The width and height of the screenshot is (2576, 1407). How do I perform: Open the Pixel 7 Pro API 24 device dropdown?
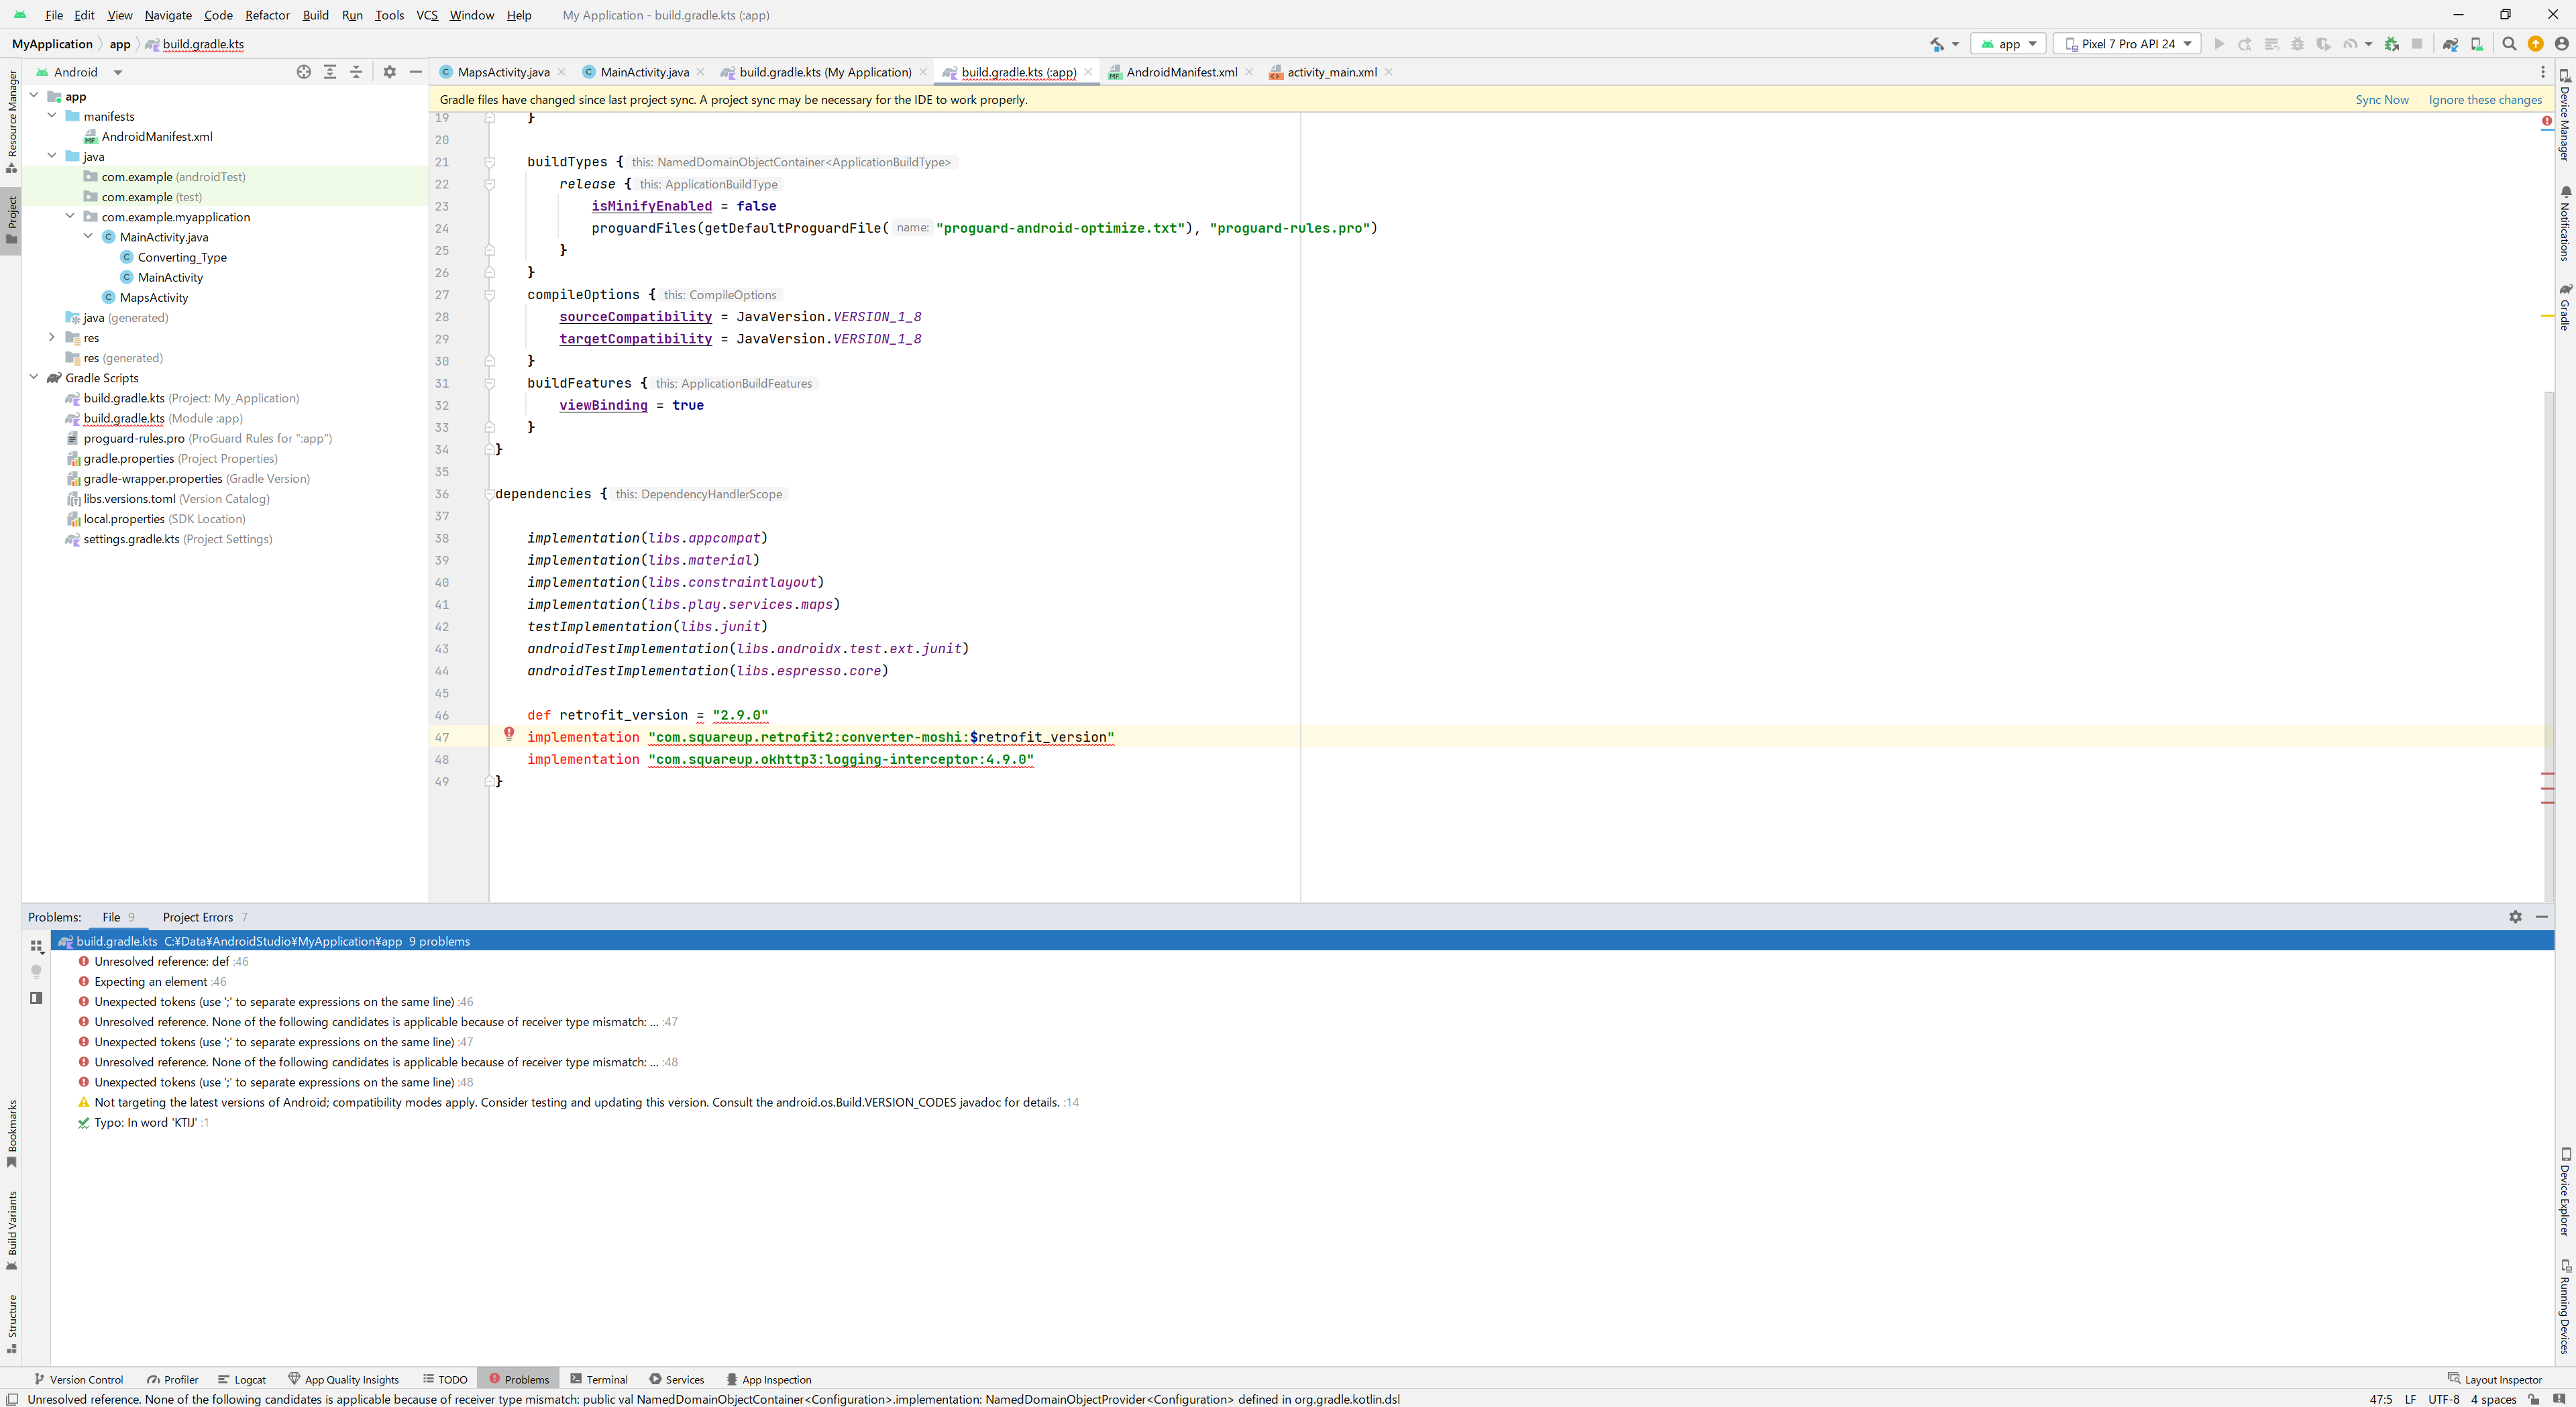point(2127,44)
